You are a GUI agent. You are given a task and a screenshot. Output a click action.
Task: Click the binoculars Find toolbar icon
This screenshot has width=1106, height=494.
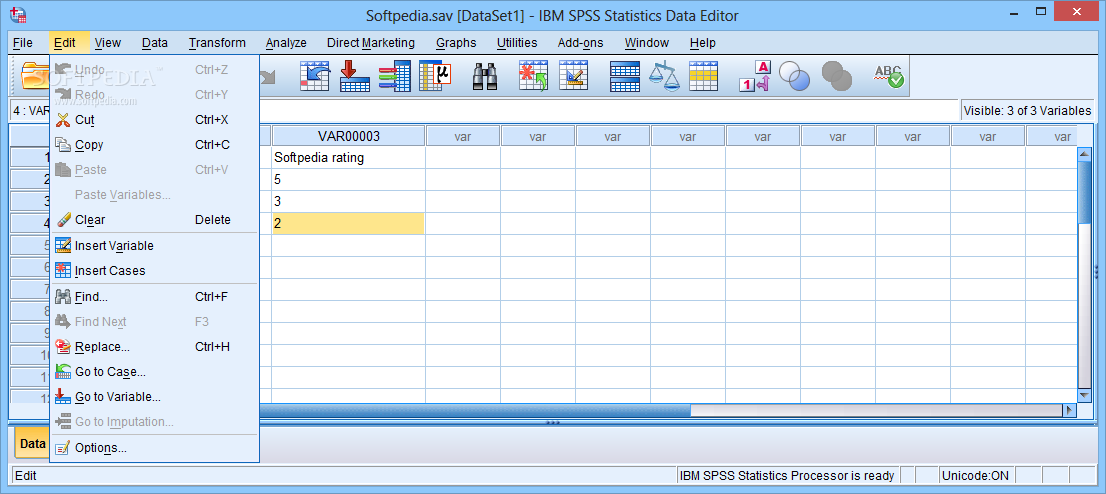pos(485,76)
